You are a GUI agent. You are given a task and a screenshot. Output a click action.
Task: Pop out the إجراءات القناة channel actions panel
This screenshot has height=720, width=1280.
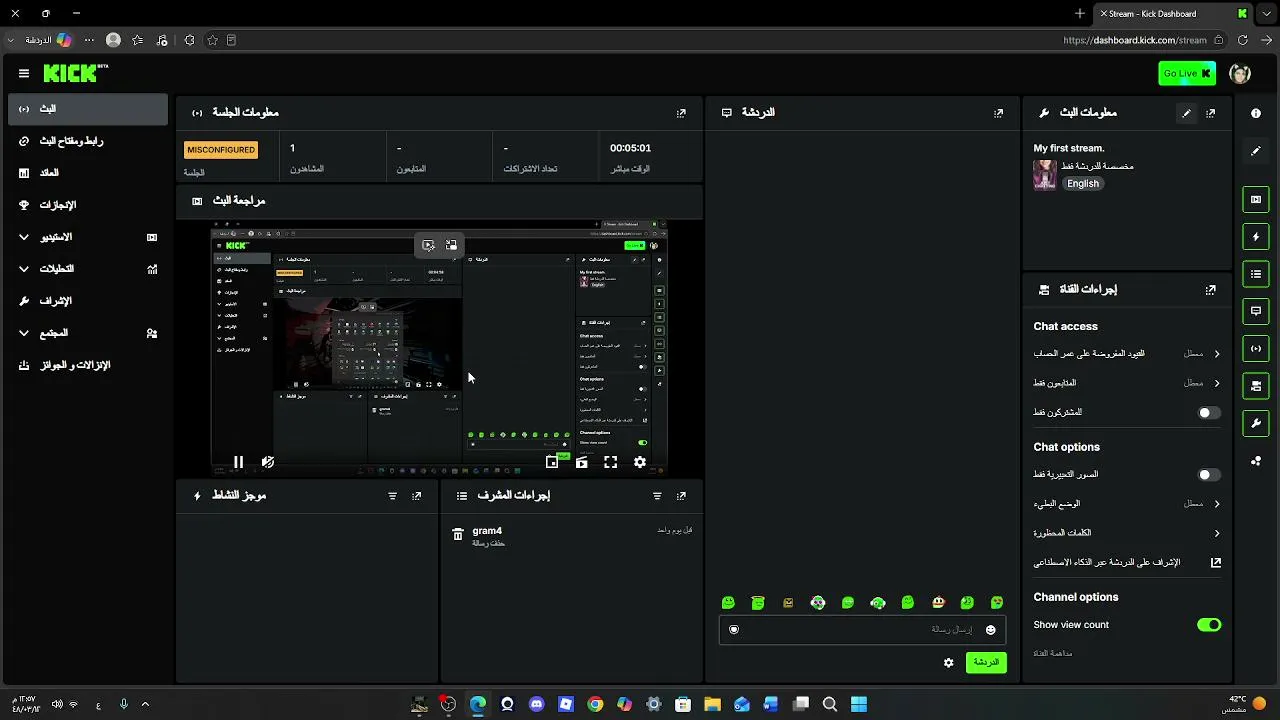point(1211,289)
